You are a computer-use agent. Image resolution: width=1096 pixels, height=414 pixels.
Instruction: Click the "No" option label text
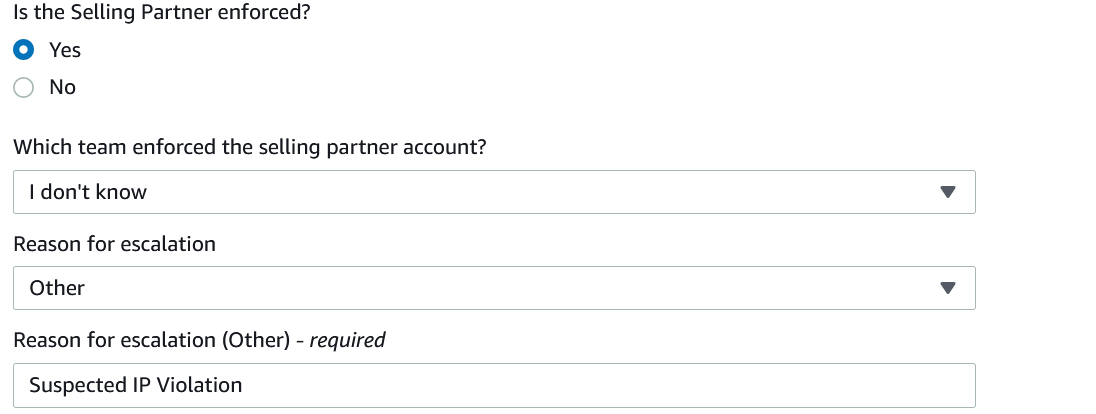click(x=62, y=87)
